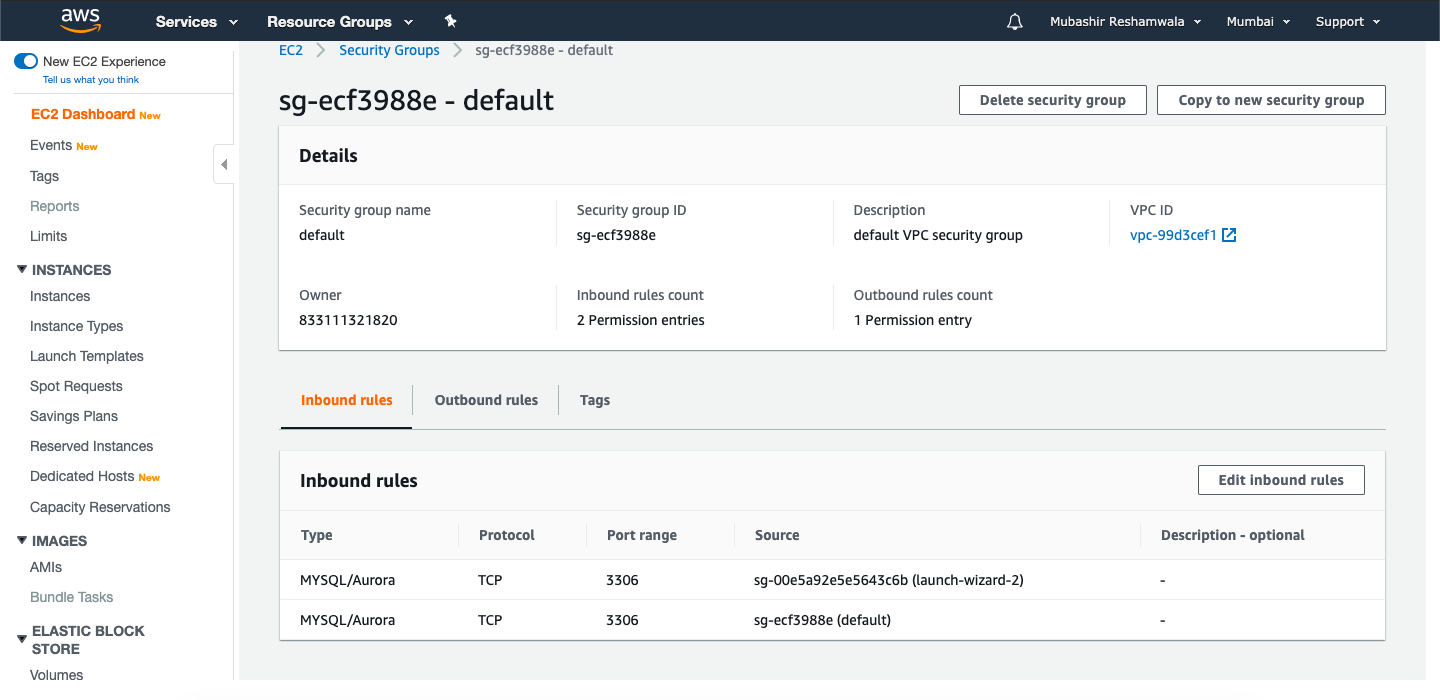
Task: Open the AWS logo home link
Action: (81, 20)
